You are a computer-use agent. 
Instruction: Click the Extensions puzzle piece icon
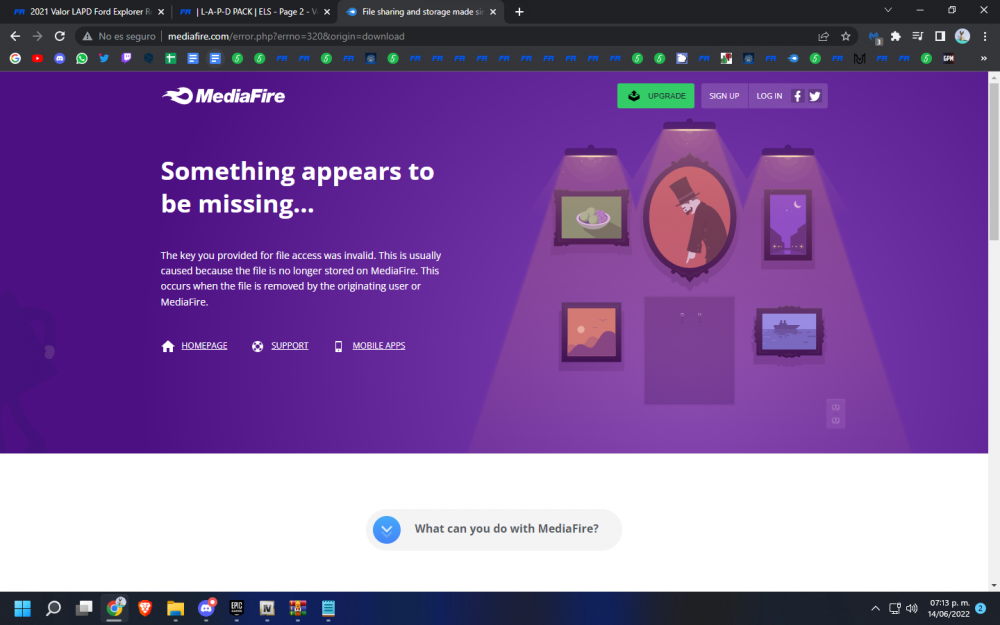896,36
